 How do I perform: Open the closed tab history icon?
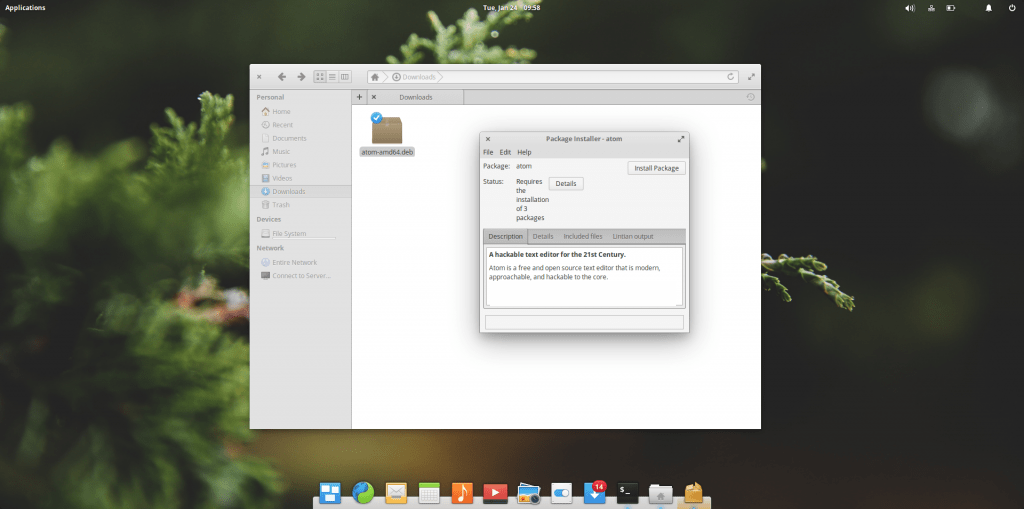[x=751, y=97]
